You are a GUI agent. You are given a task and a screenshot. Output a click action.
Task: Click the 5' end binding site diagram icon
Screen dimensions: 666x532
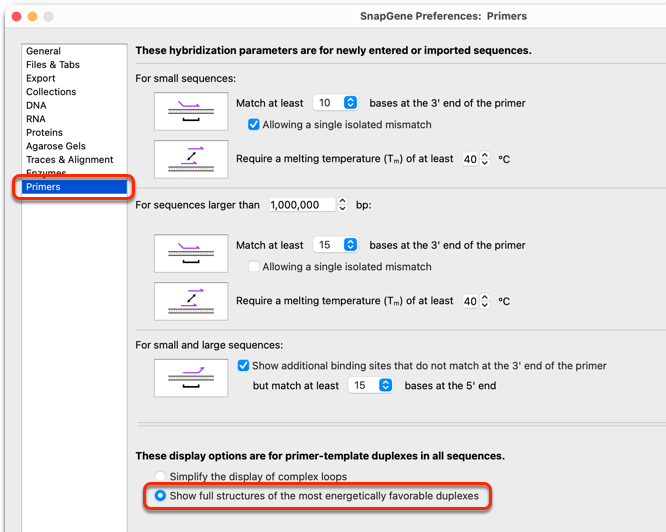pyautogui.click(x=191, y=378)
